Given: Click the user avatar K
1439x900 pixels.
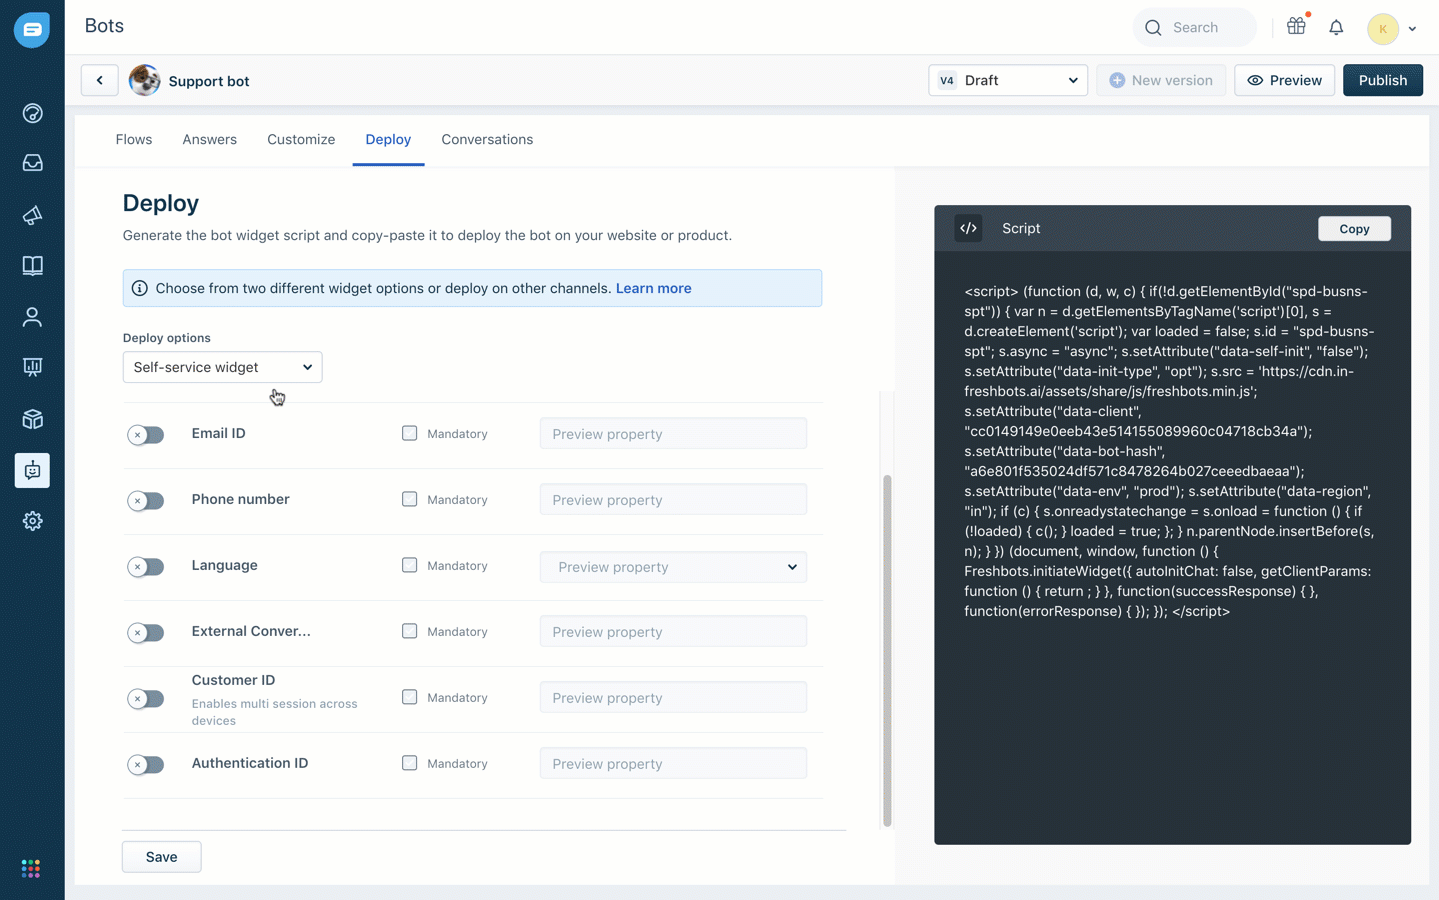Looking at the screenshot, I should point(1382,29).
